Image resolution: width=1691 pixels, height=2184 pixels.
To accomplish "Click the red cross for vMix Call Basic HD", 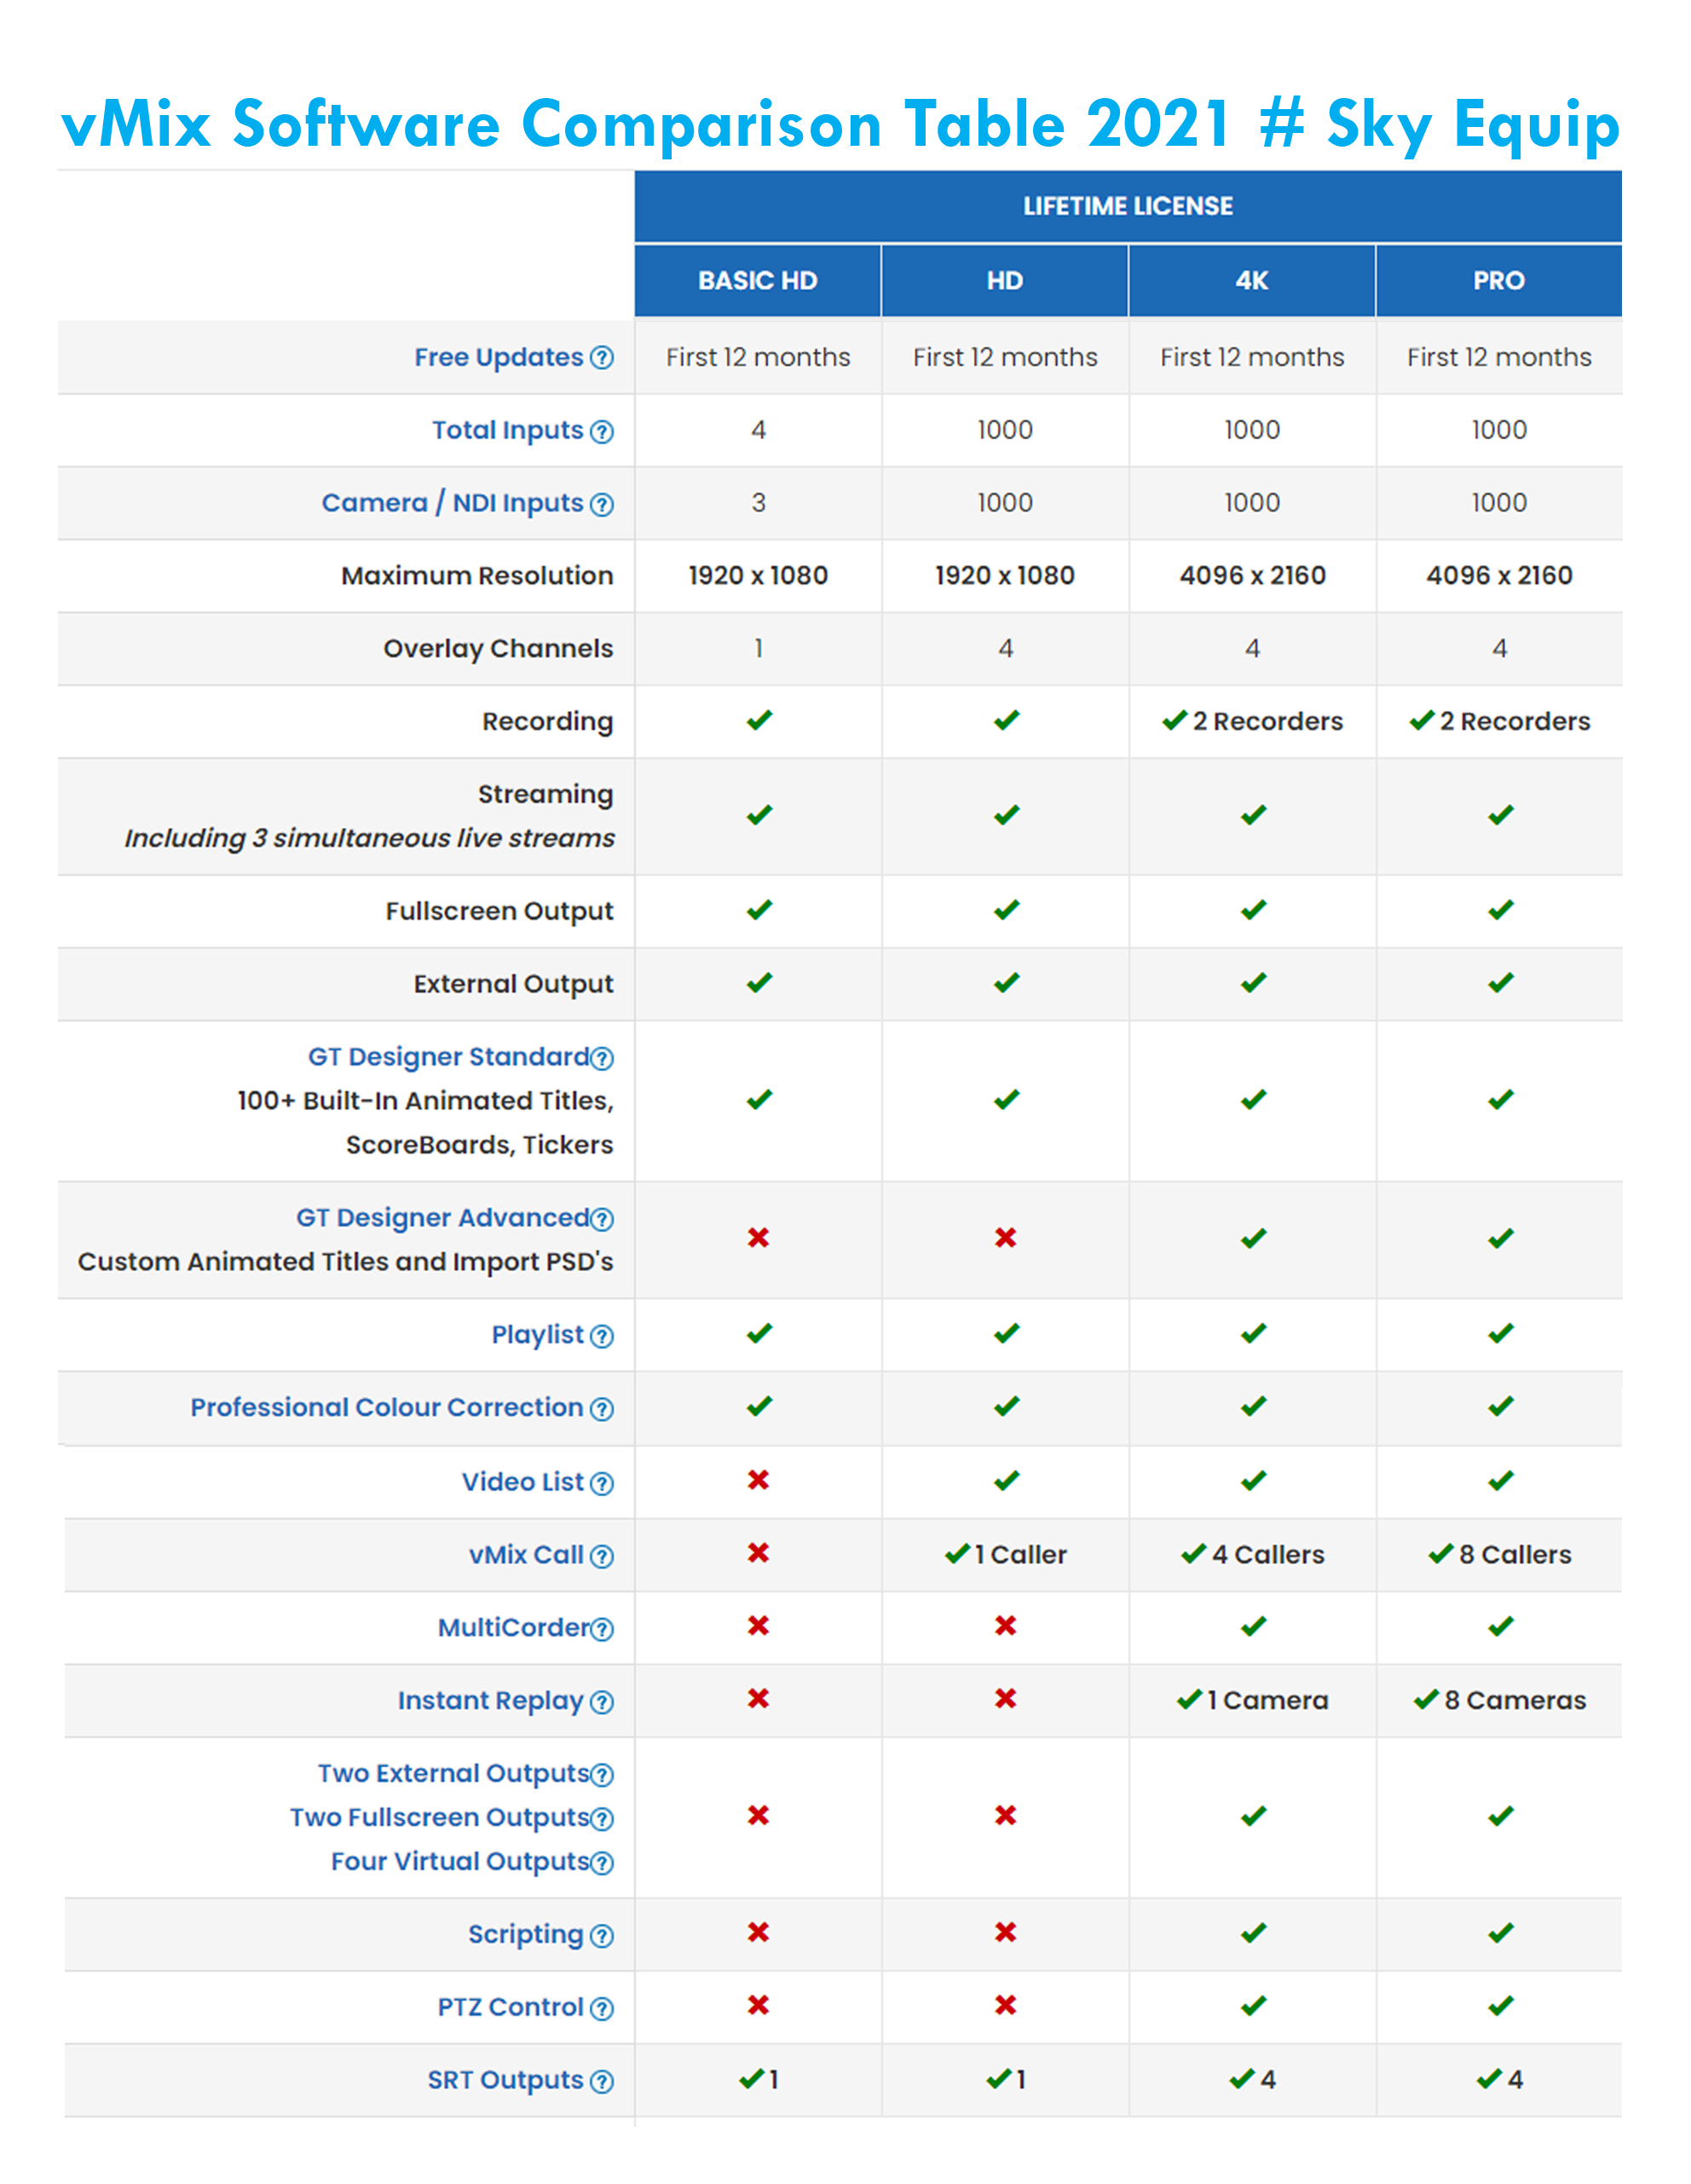I will click(758, 1553).
